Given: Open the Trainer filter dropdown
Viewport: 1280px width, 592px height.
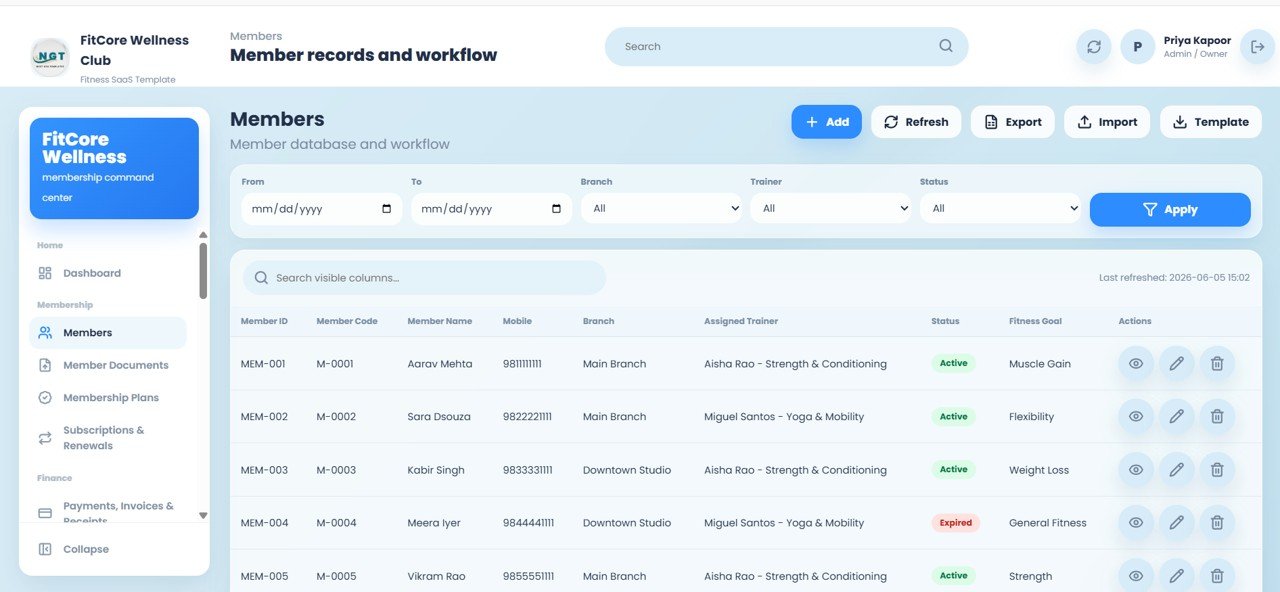Looking at the screenshot, I should point(831,209).
